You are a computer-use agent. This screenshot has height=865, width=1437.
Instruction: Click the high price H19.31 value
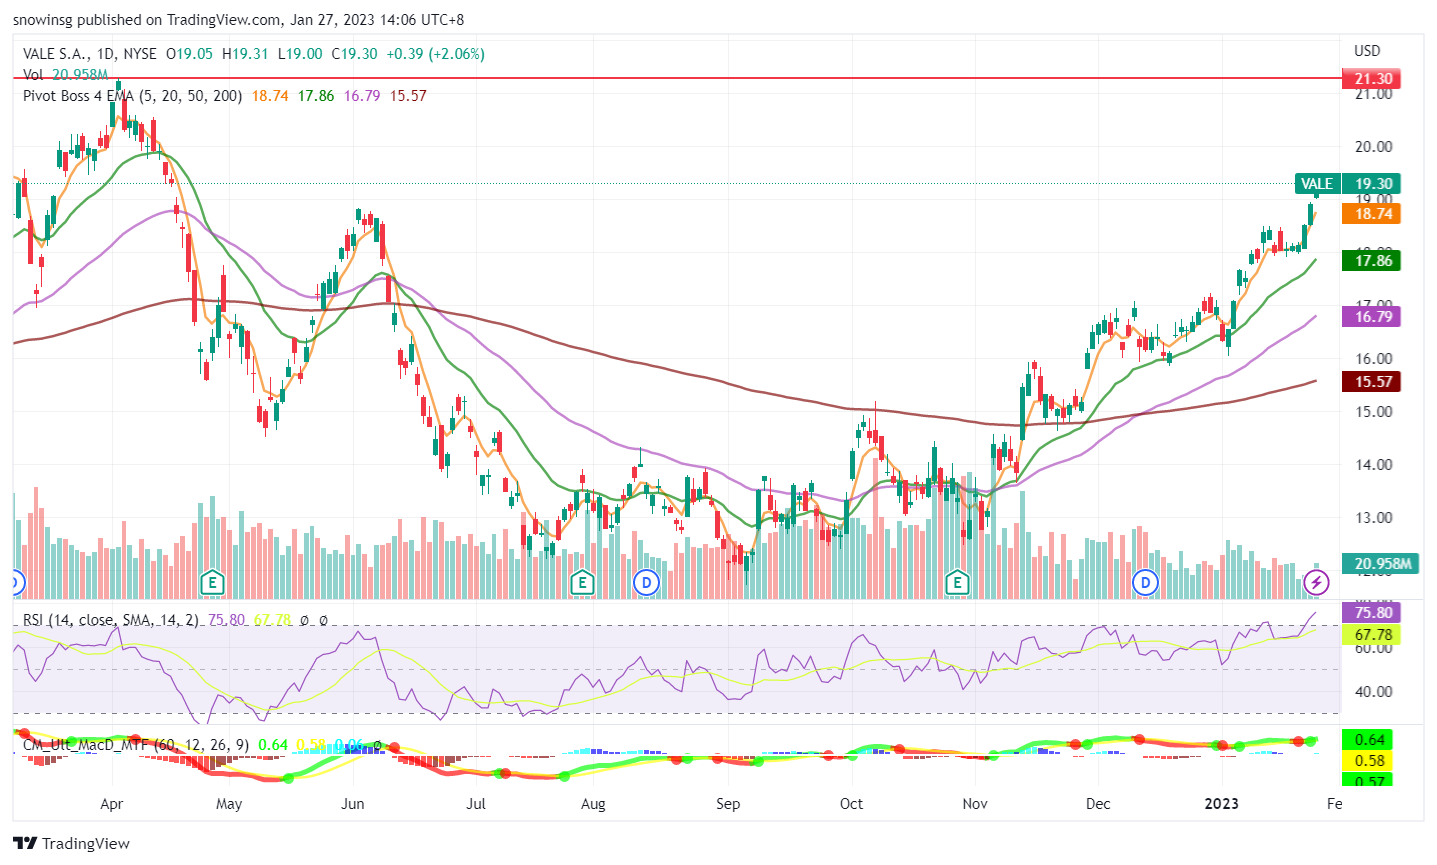pos(245,54)
